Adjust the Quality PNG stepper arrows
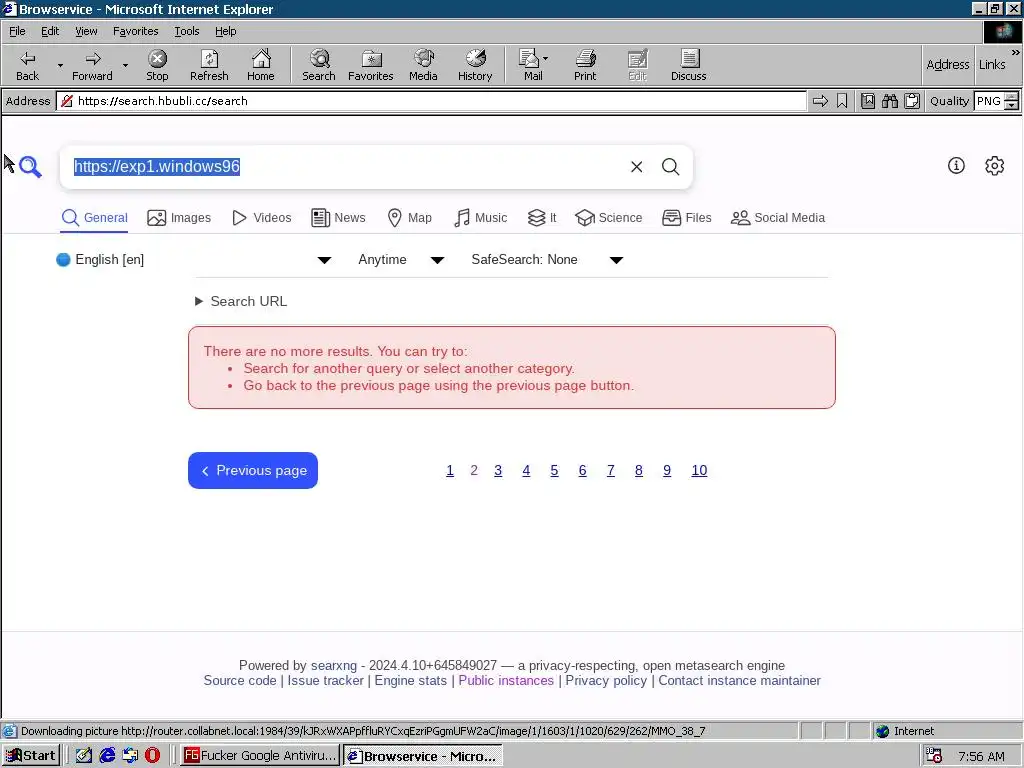The image size is (1024, 768). coord(1012,101)
